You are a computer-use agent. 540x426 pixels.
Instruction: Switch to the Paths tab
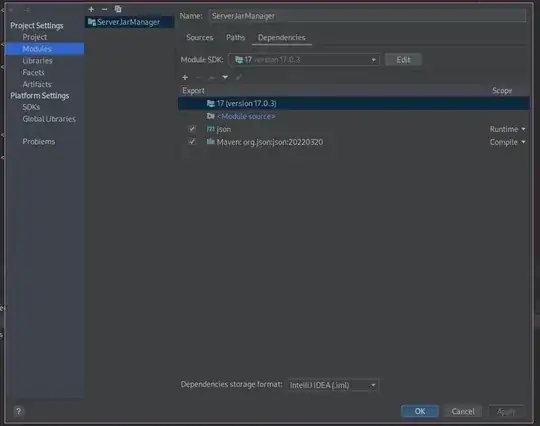236,38
